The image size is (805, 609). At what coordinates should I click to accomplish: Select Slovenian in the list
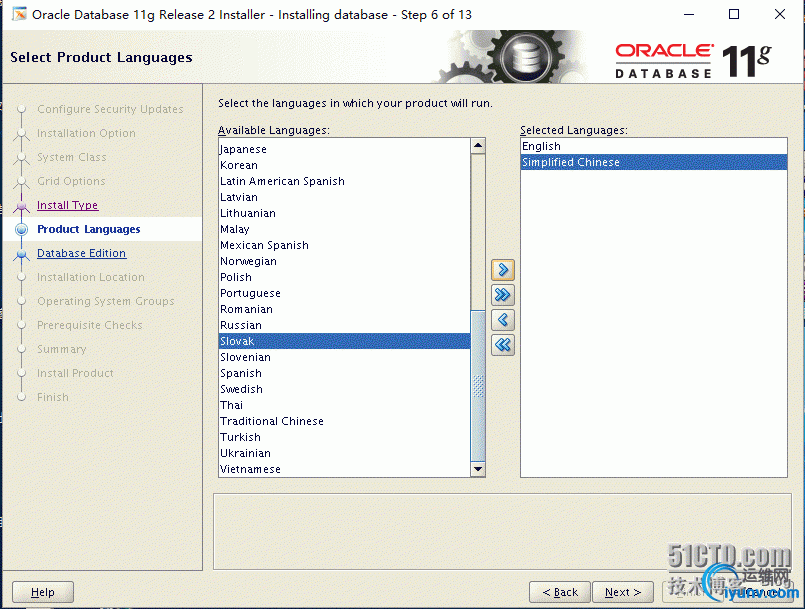point(344,357)
